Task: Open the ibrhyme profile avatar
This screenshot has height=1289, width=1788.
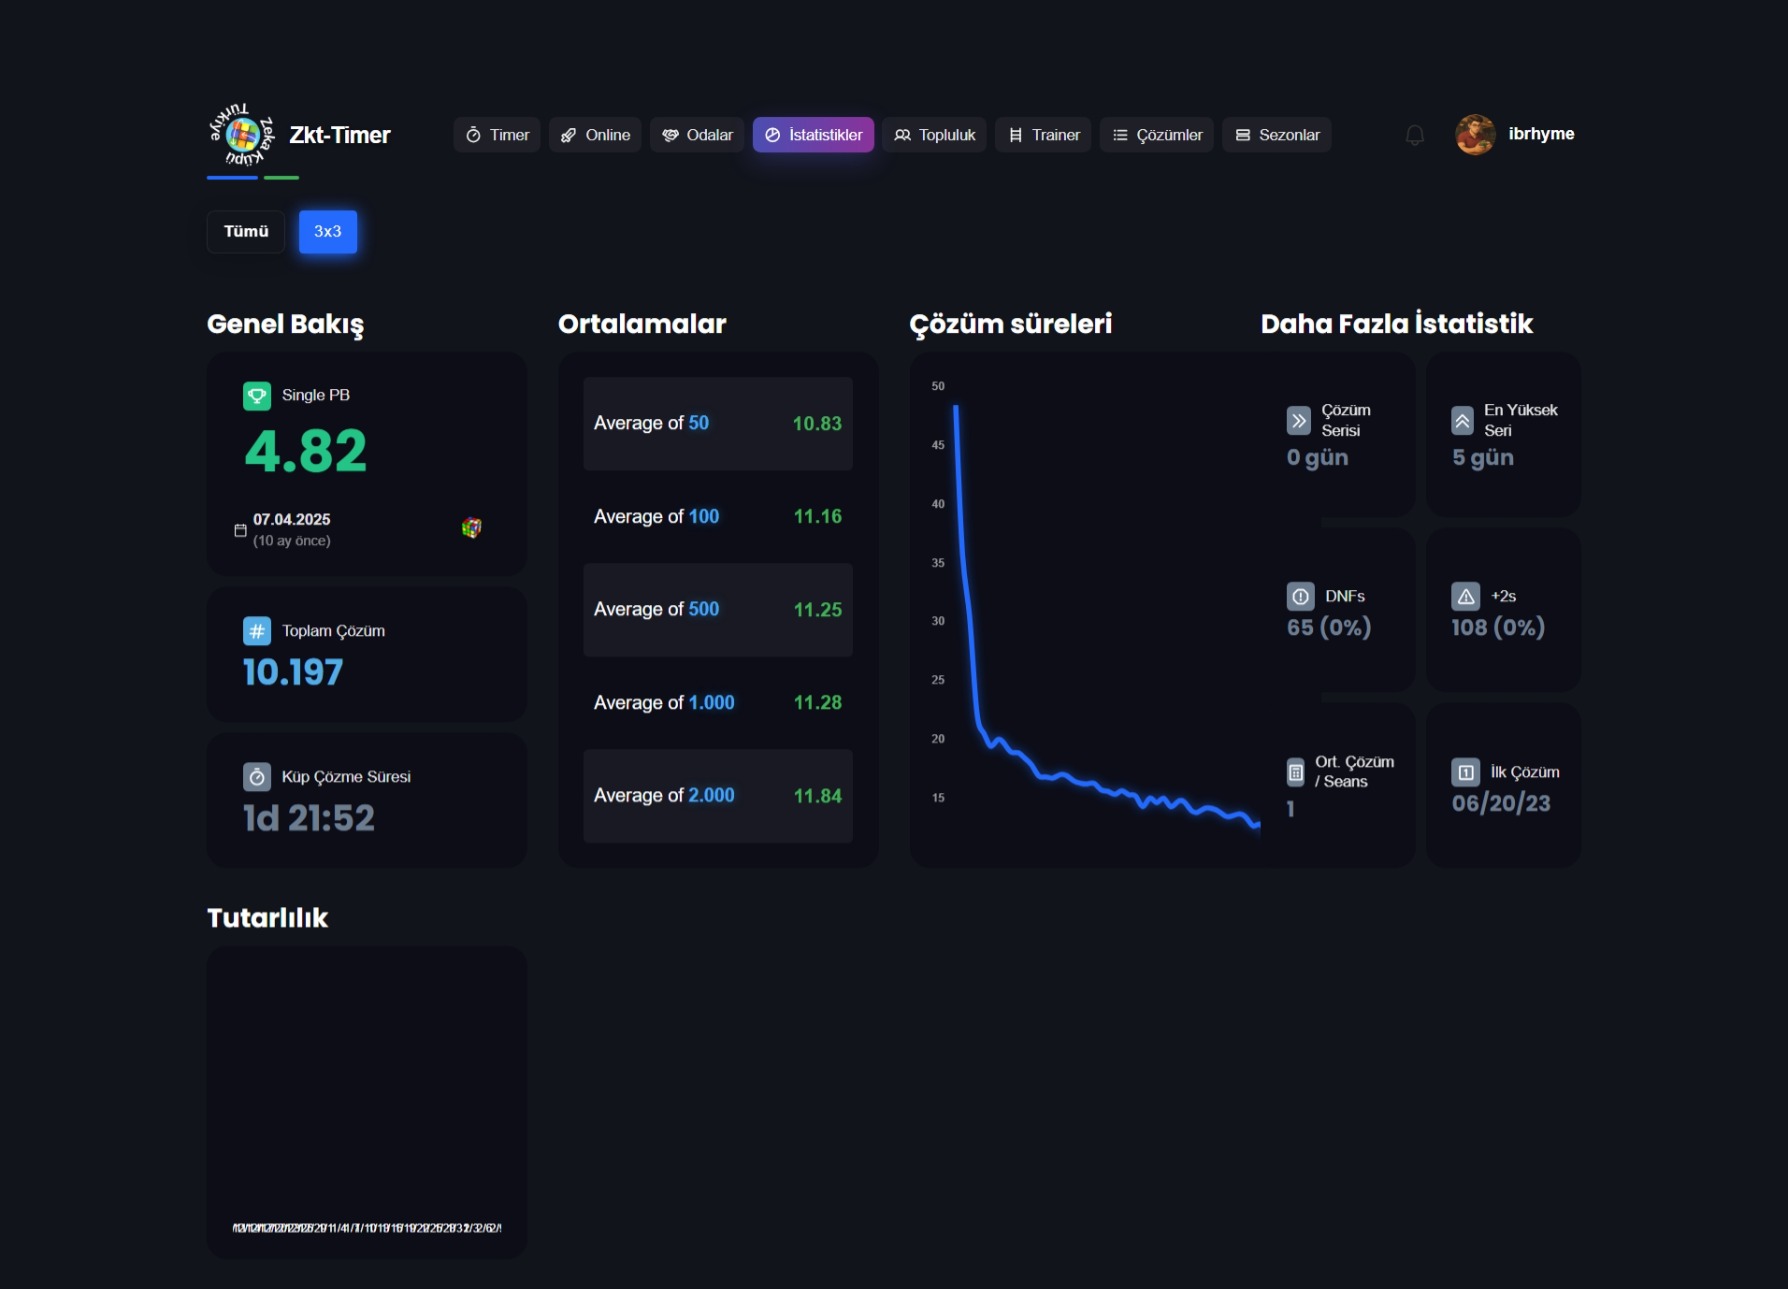Action: (x=1475, y=135)
